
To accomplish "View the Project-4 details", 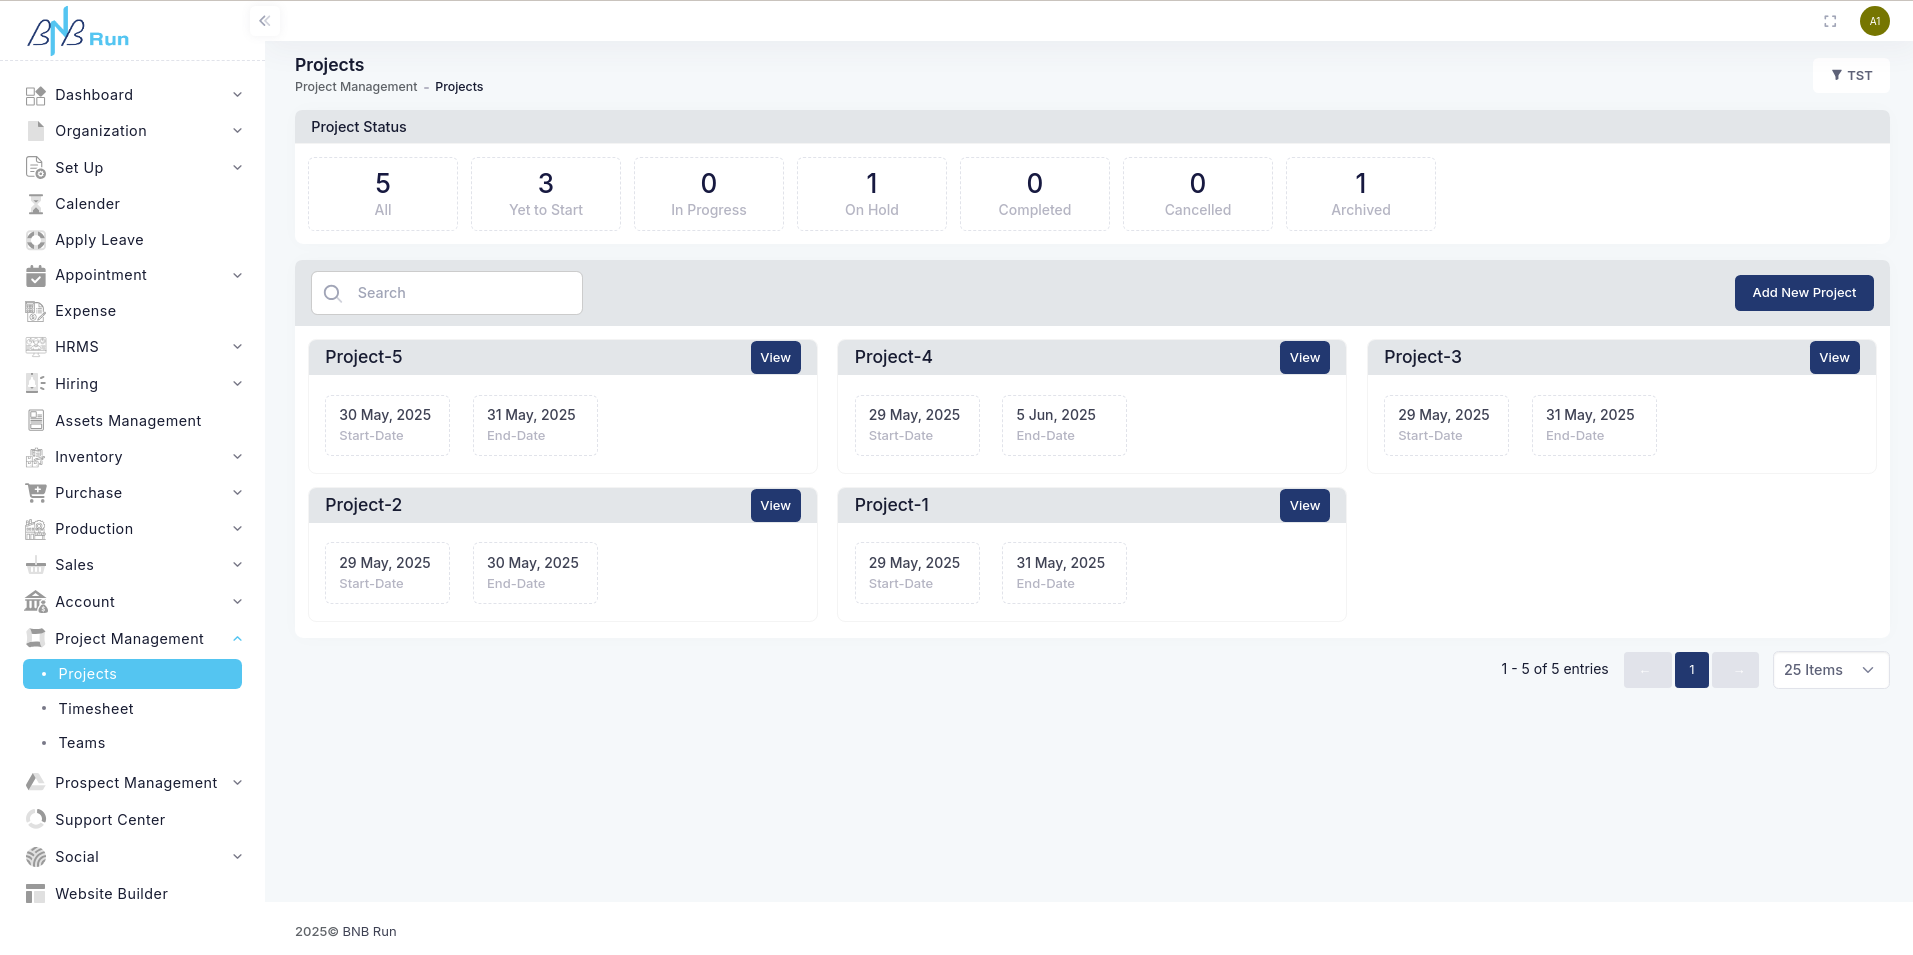I will pos(1304,358).
